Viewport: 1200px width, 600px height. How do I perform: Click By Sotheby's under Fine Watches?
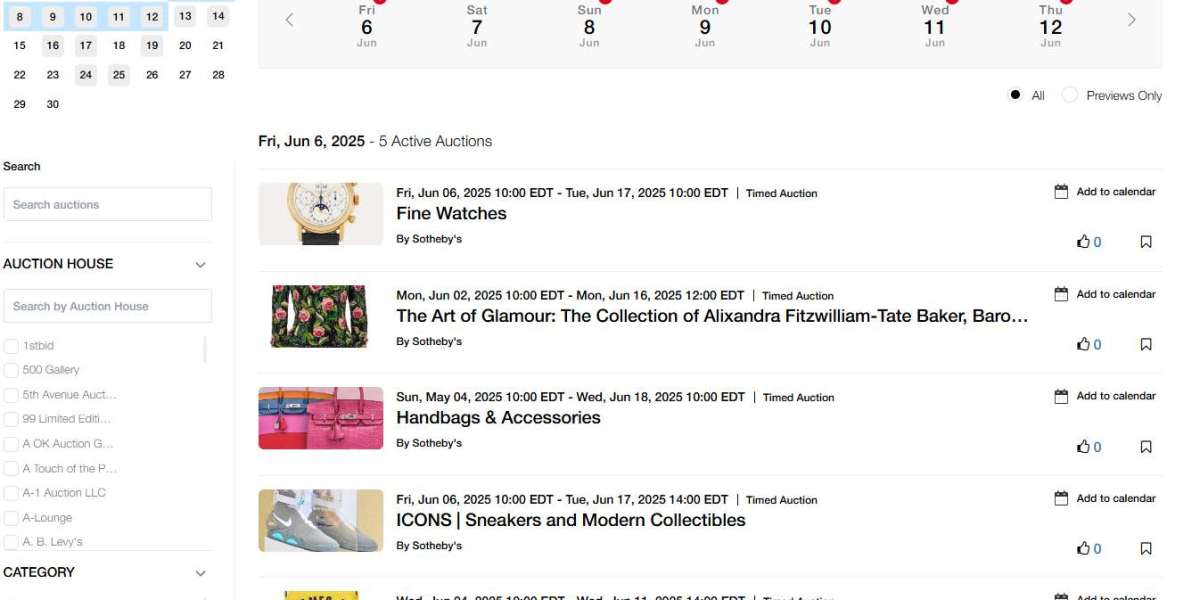429,239
